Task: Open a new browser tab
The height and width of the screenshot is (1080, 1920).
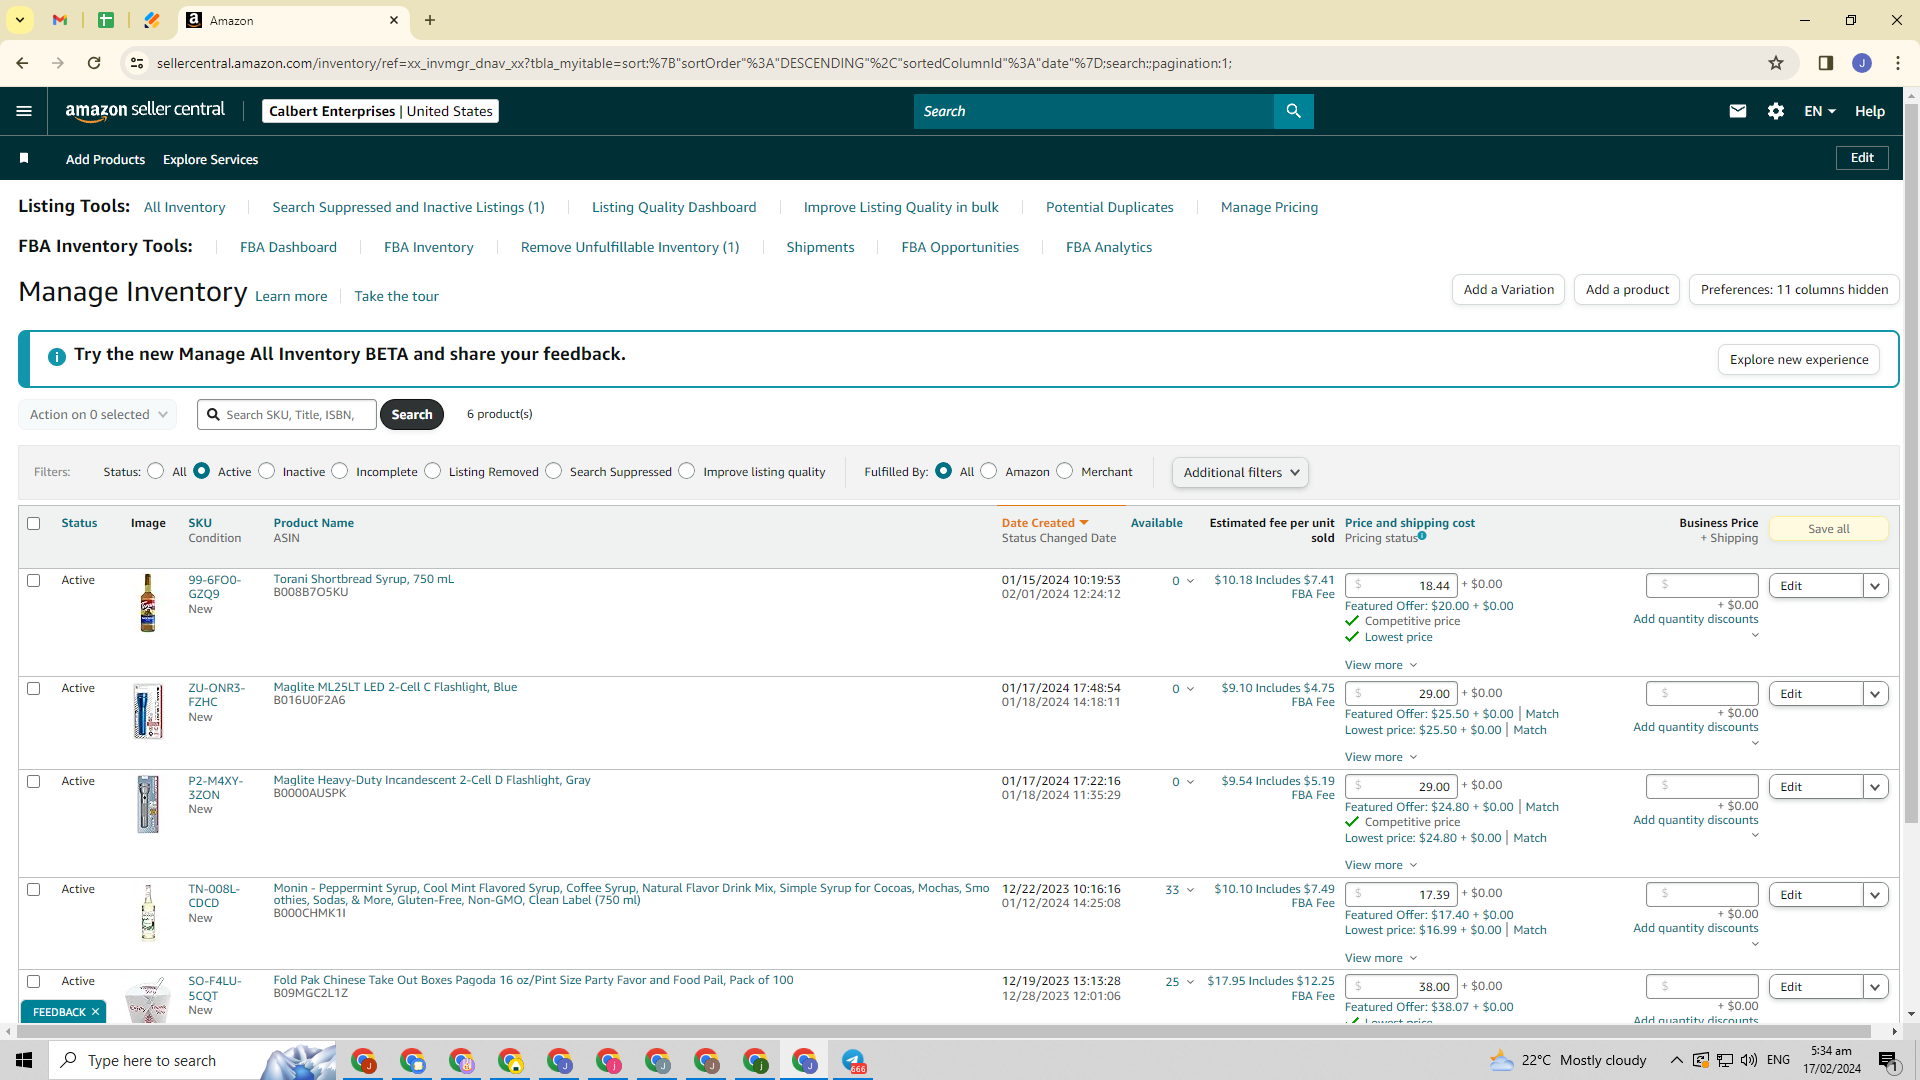Action: pyautogui.click(x=430, y=20)
